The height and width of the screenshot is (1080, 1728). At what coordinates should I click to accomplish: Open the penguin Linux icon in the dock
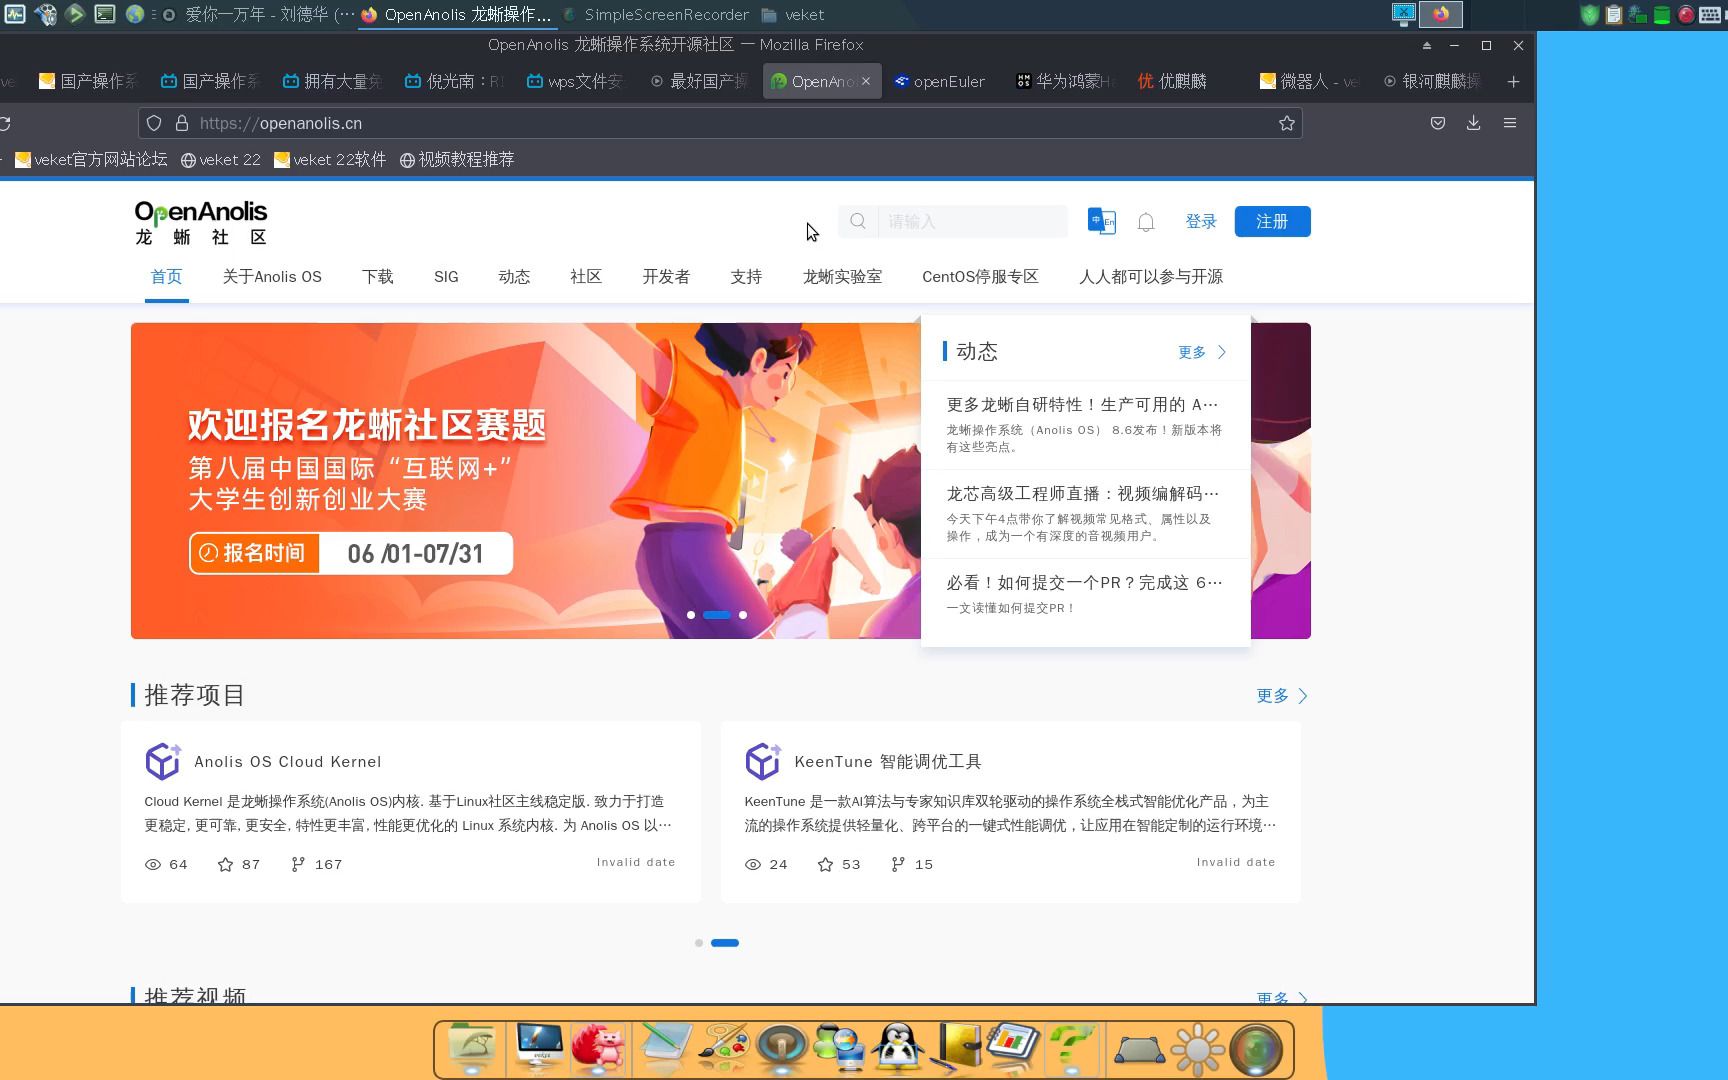coord(897,1048)
